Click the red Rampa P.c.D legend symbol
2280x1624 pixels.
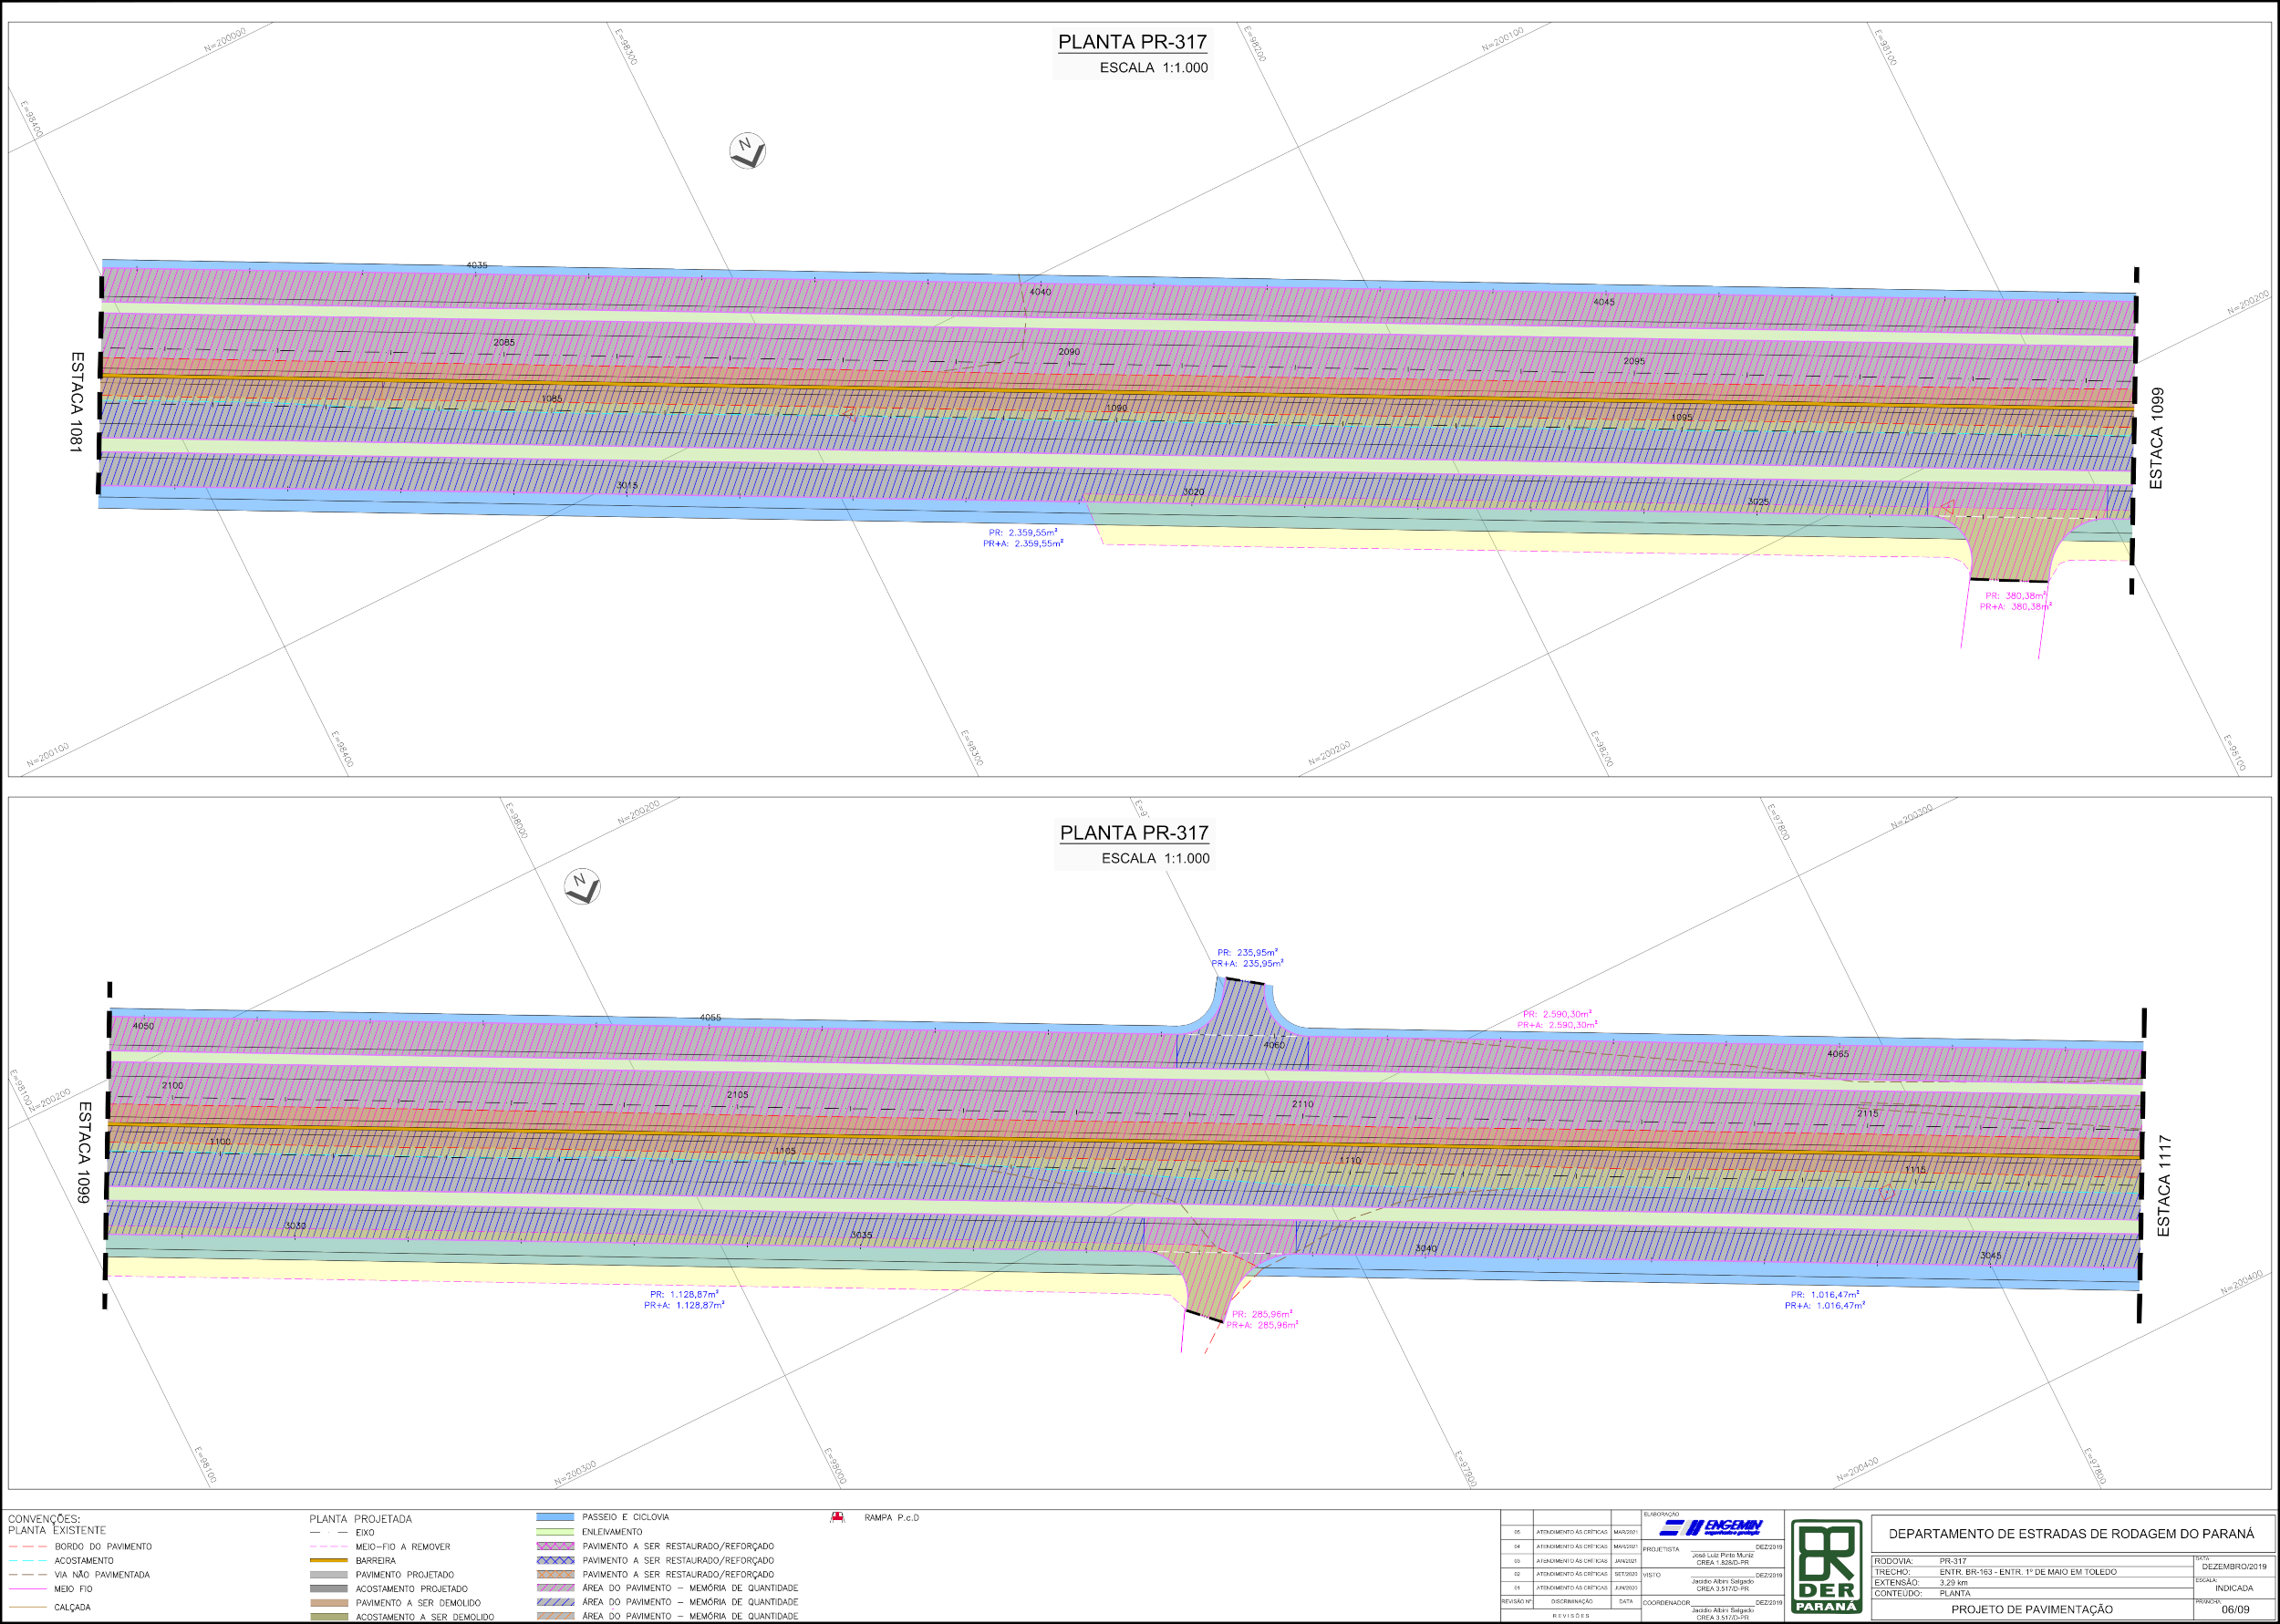(x=837, y=1517)
